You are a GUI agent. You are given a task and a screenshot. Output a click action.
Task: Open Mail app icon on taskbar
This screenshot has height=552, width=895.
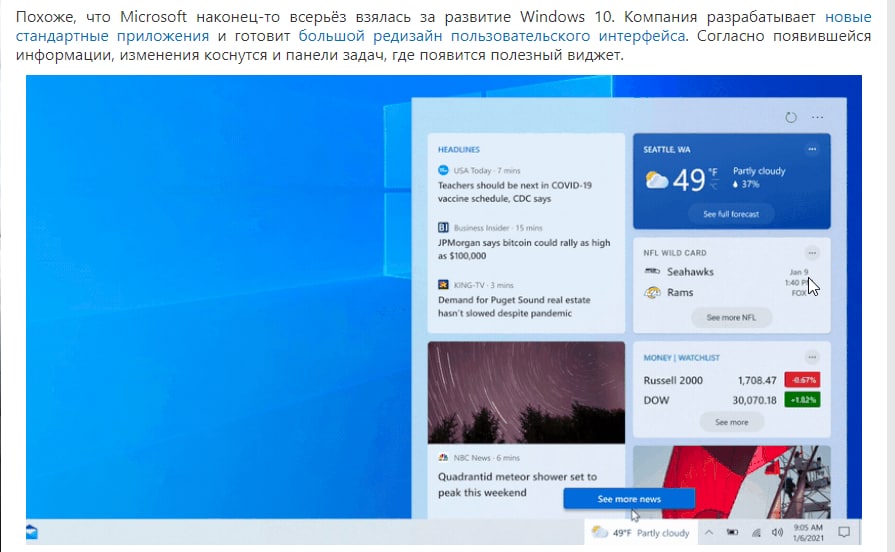click(32, 533)
